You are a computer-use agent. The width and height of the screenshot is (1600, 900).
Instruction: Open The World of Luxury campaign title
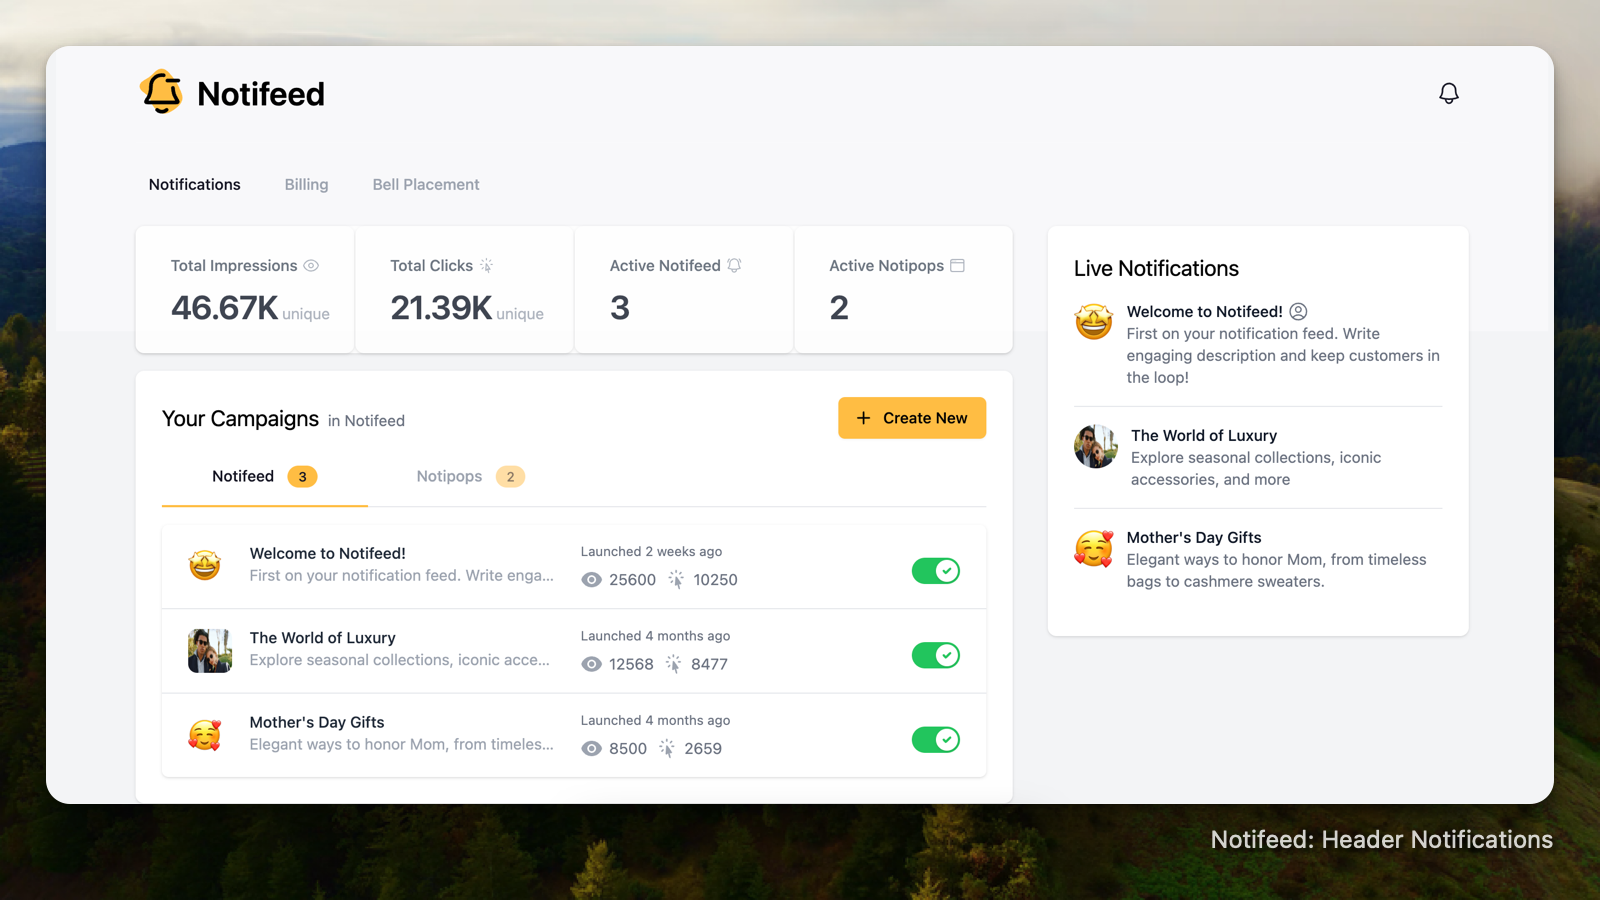pyautogui.click(x=323, y=638)
